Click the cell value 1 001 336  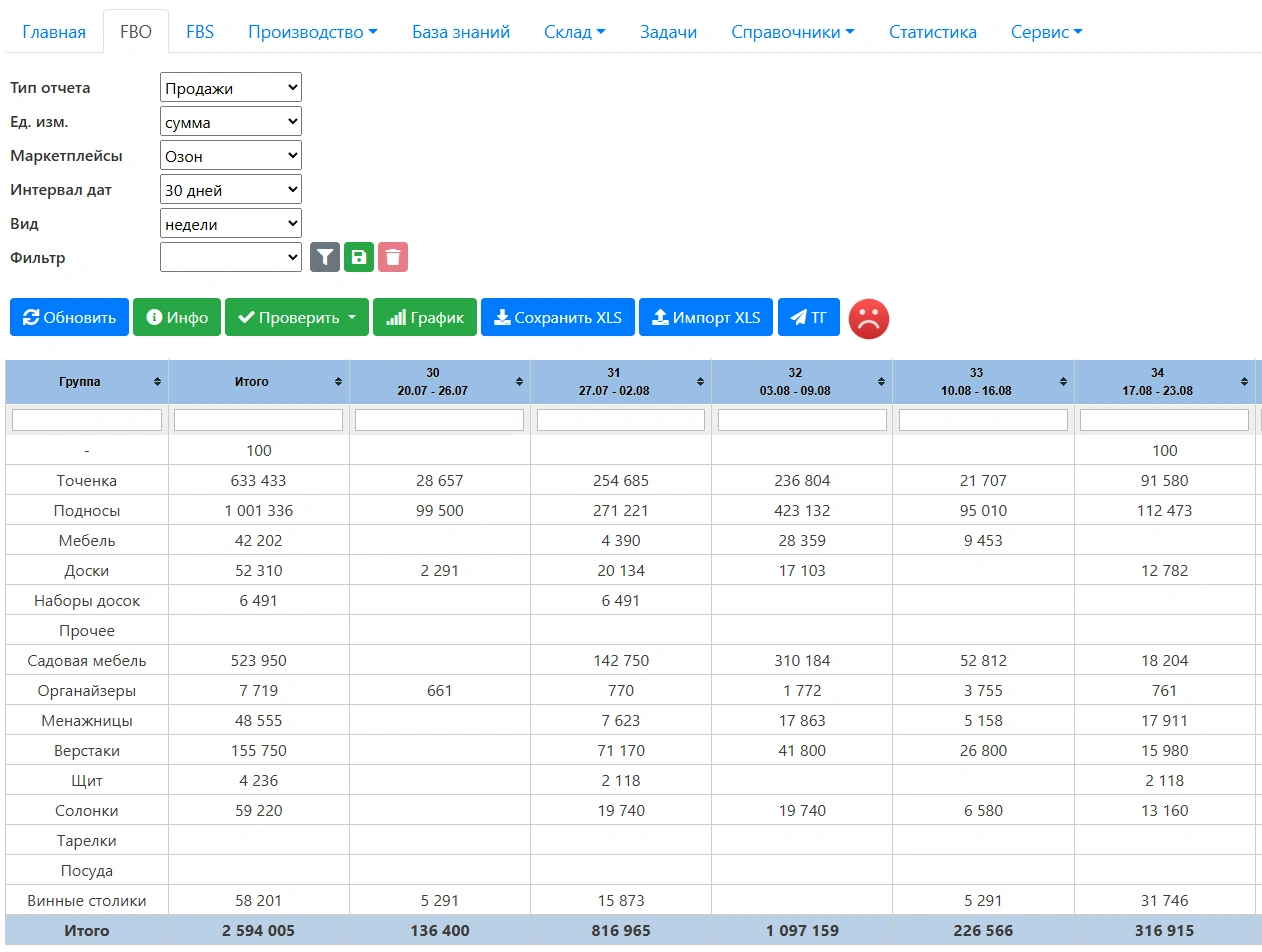(259, 510)
